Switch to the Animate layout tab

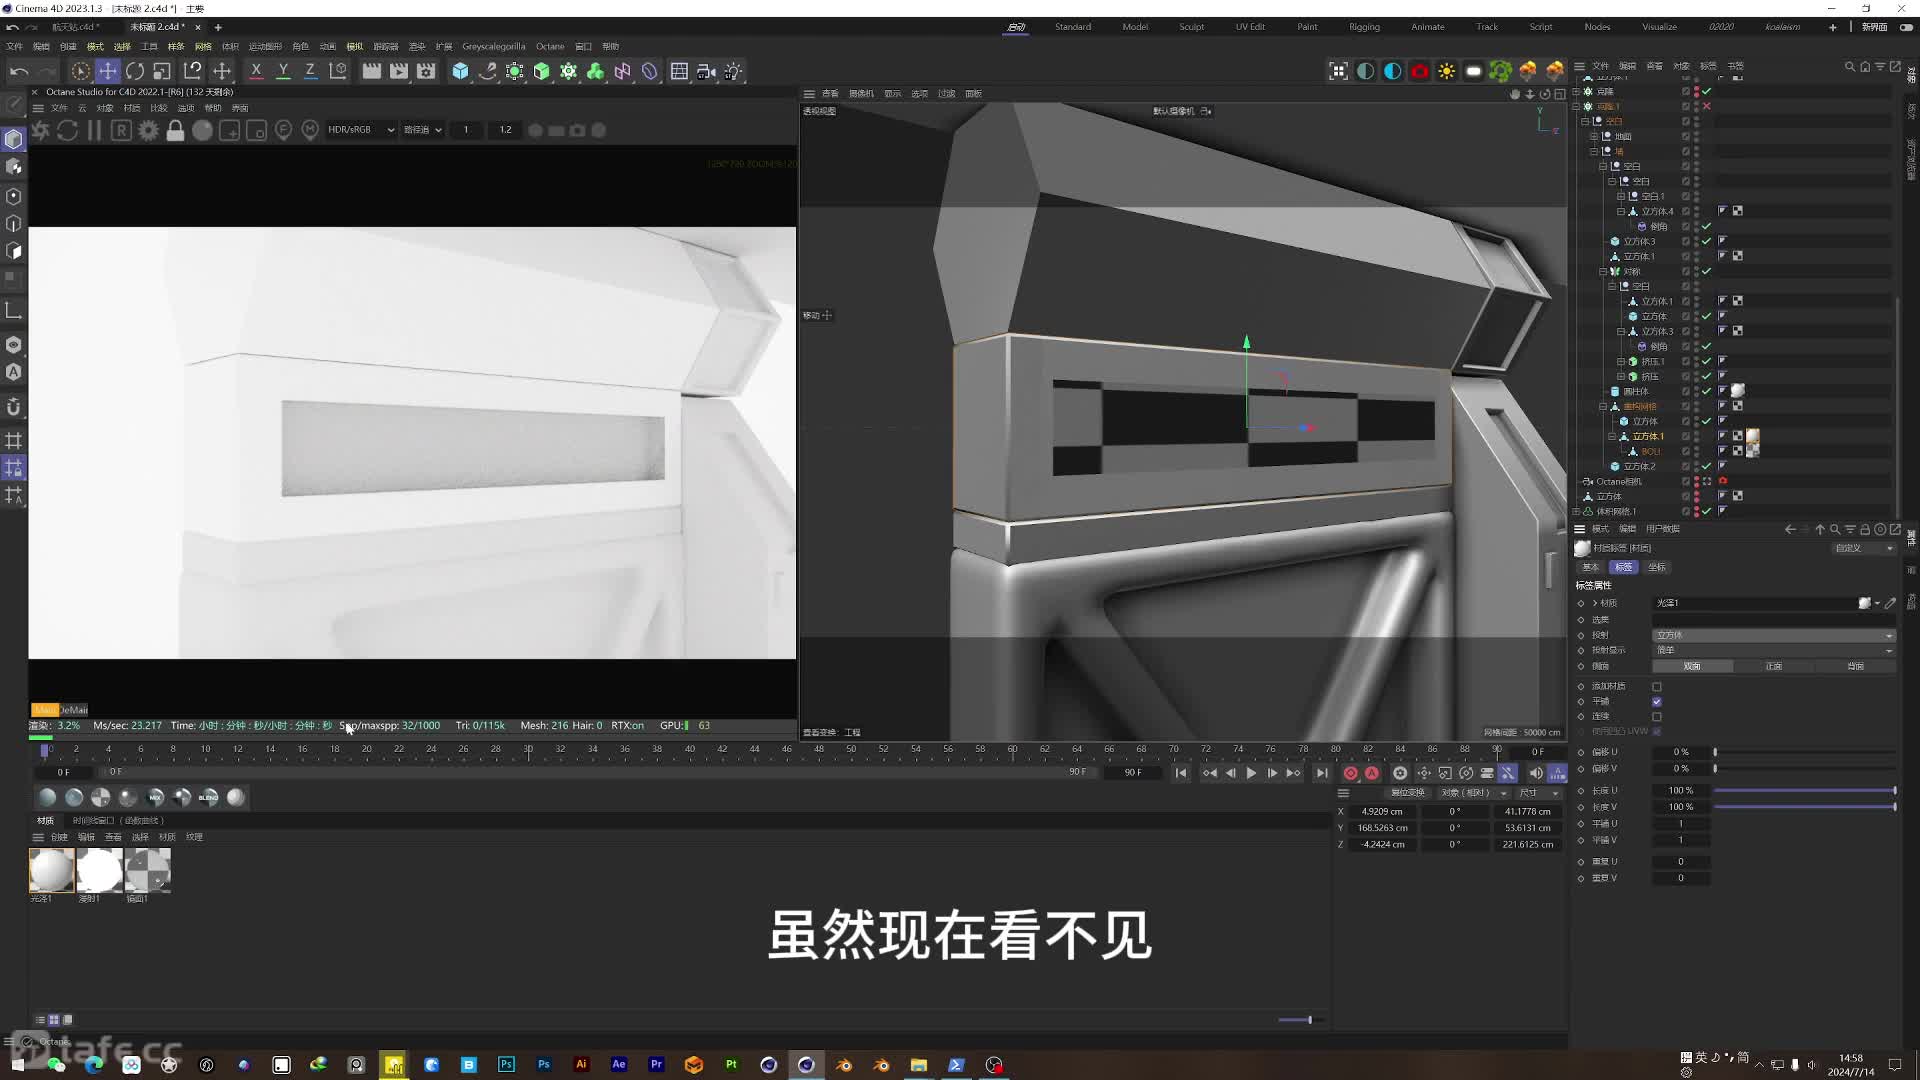1427,27
